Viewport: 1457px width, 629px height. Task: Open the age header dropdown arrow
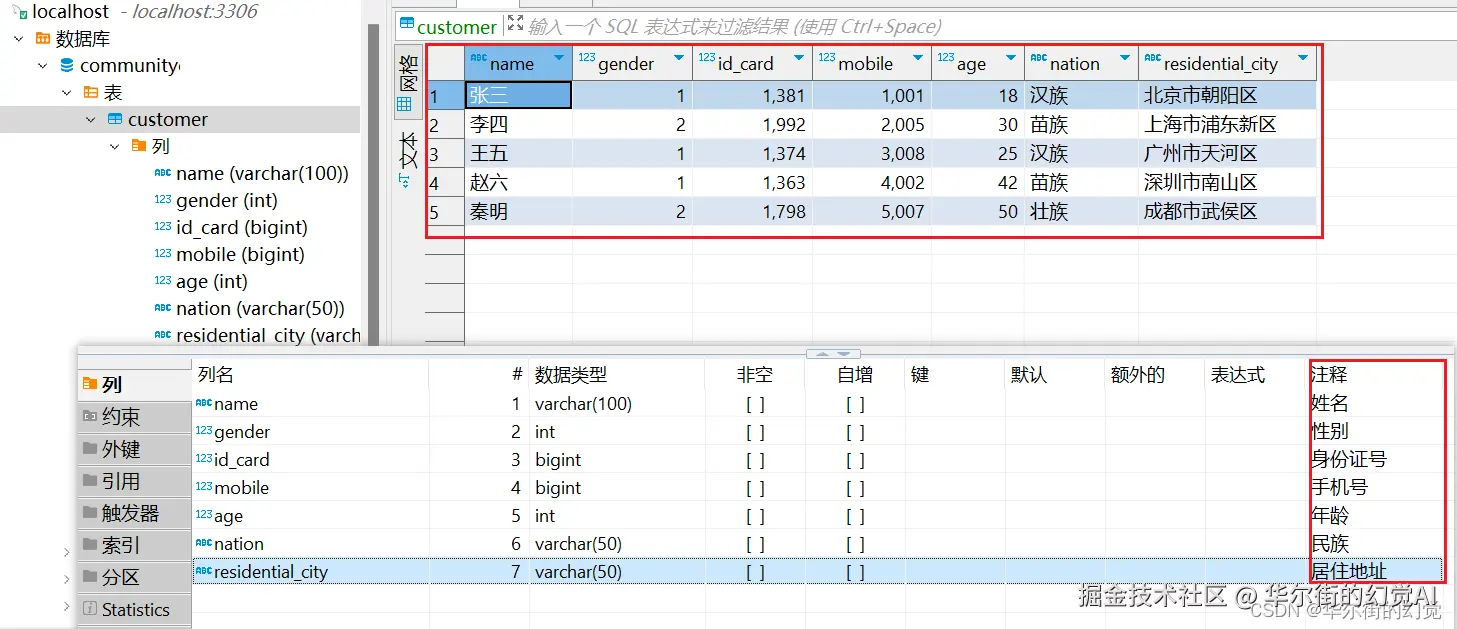tap(1010, 59)
